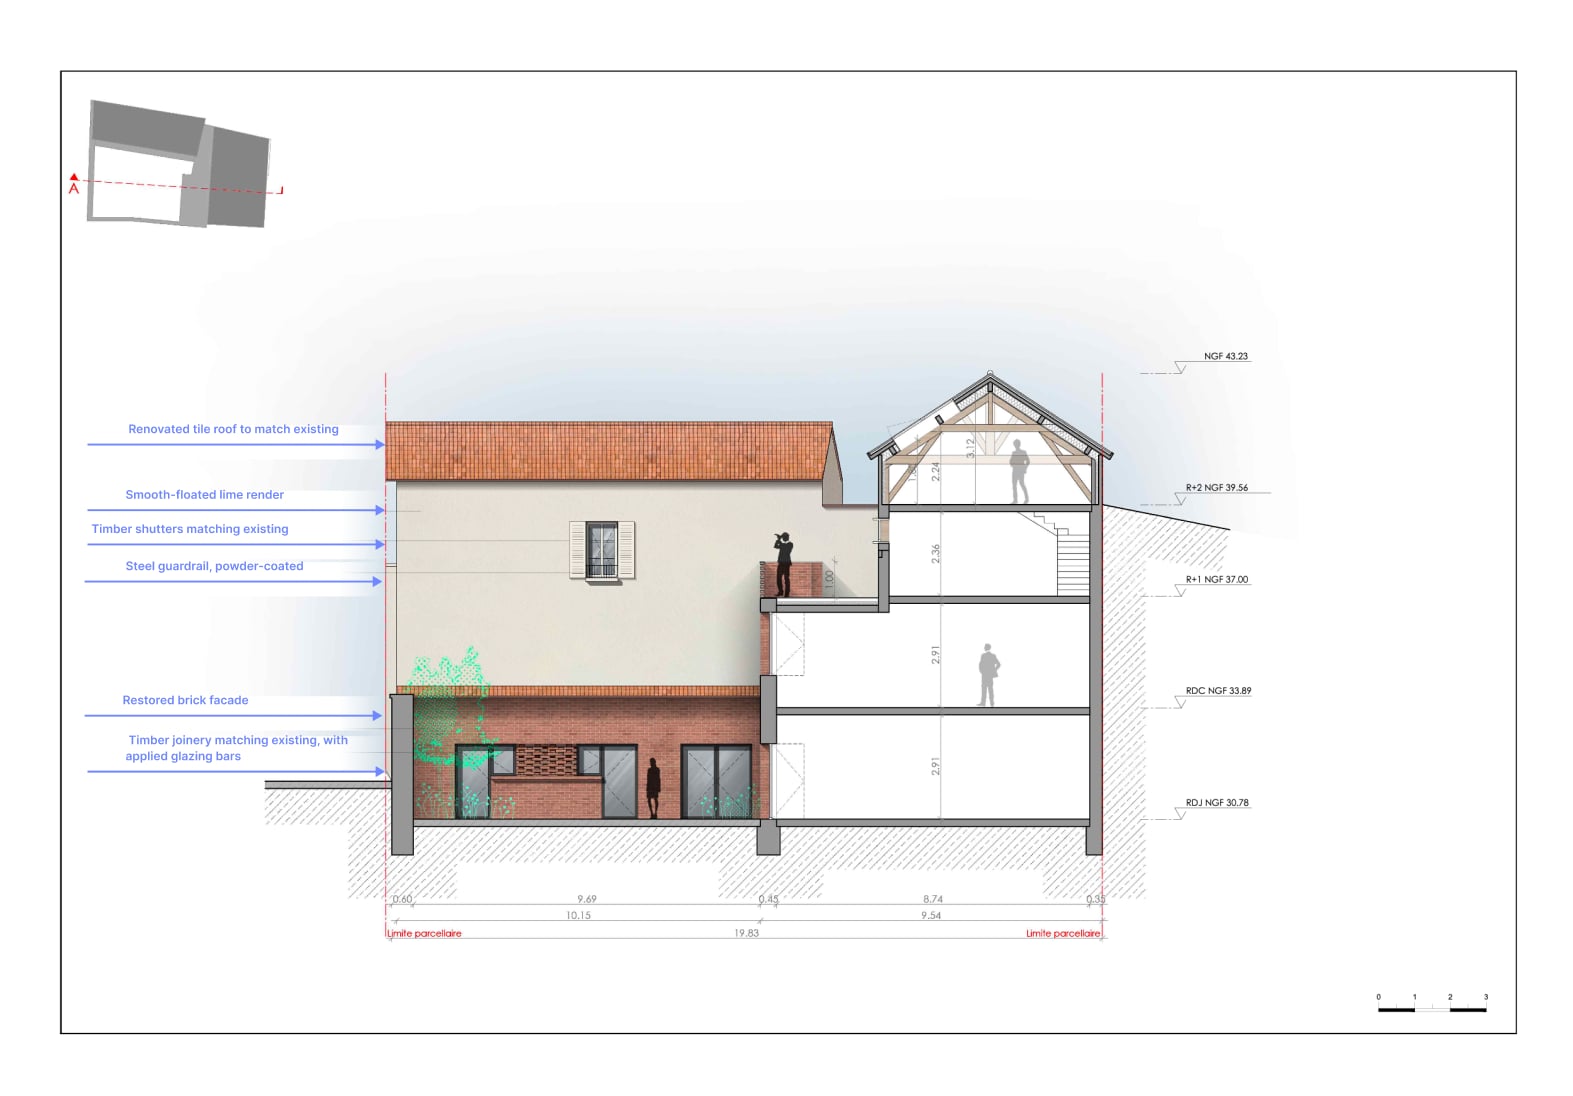Viewport: 1573px width, 1096px height.
Task: Click the left 'Limite parcellaire' label
Action: pos(425,933)
